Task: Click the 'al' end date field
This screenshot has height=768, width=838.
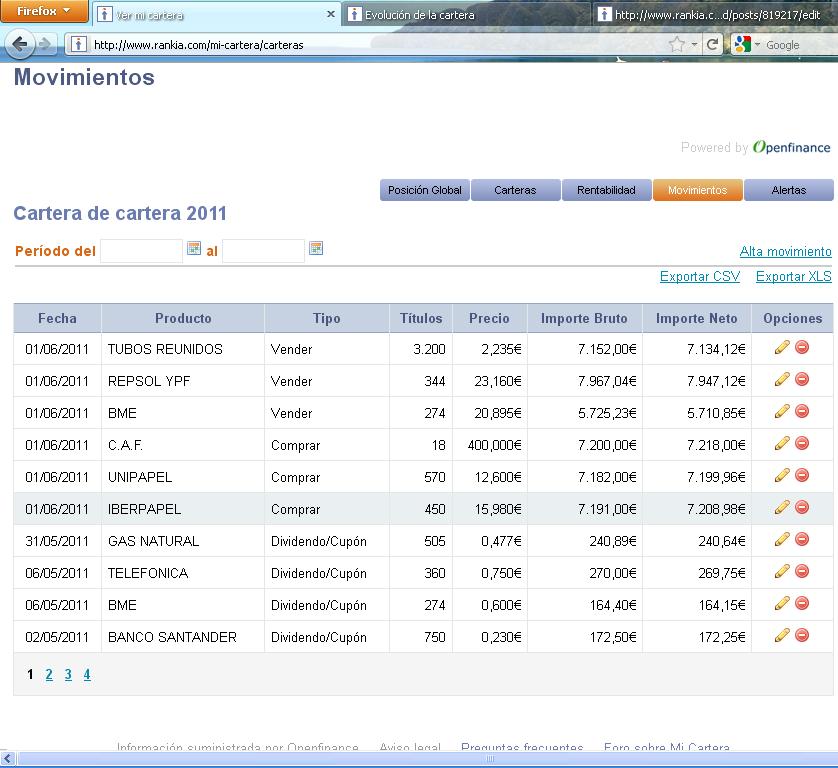Action: click(263, 251)
